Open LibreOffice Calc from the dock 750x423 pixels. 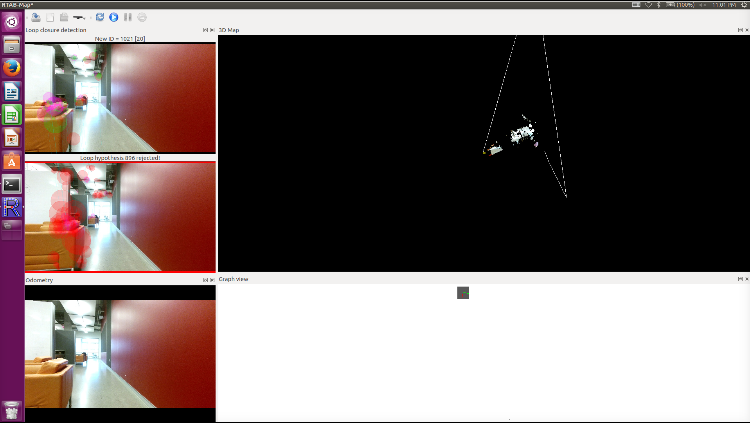(12, 114)
